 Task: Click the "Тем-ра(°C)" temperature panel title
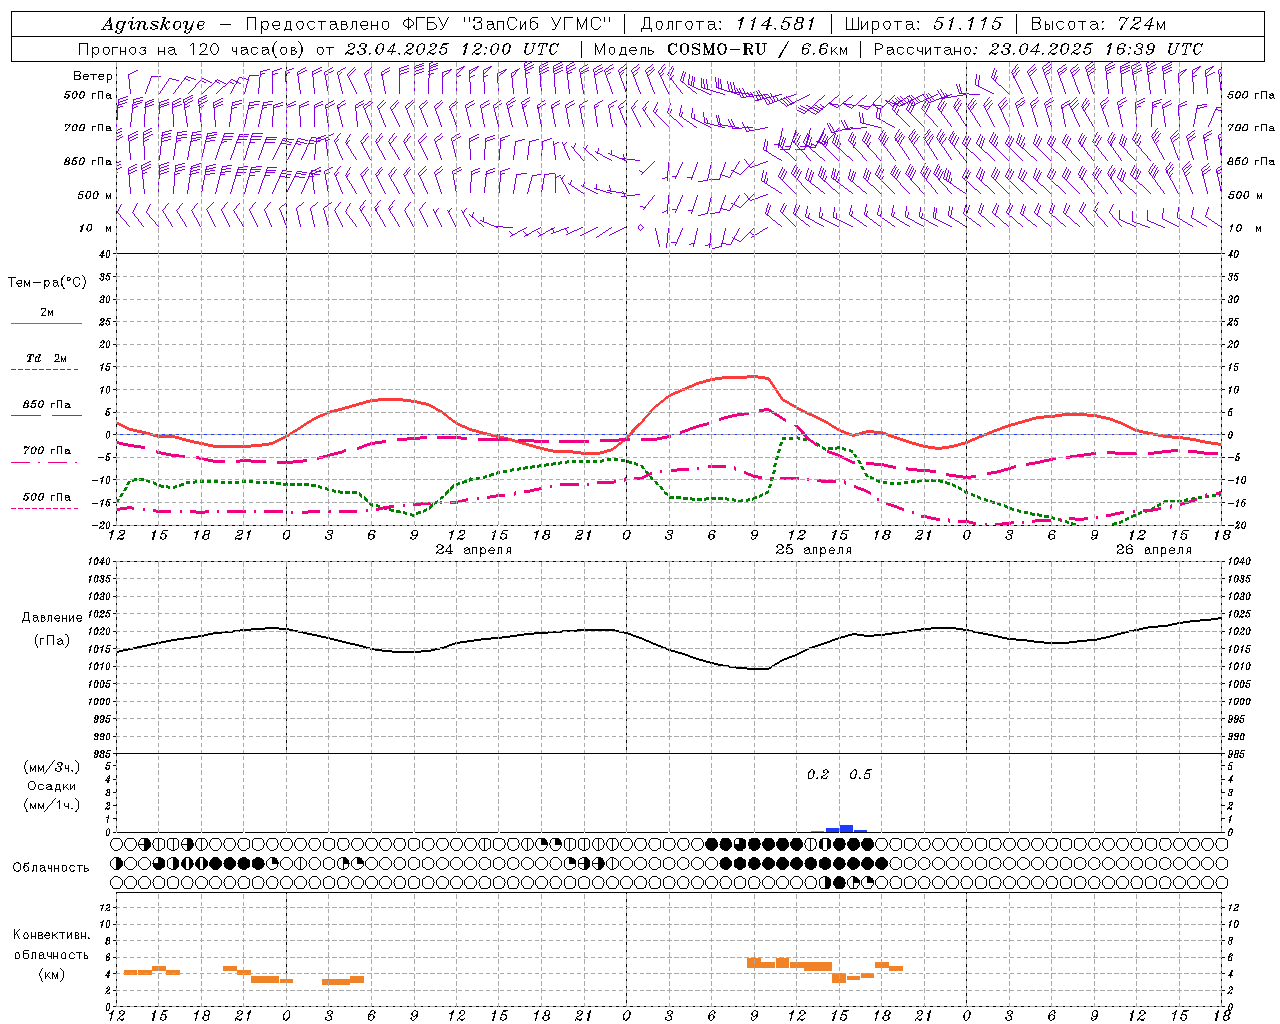coord(47,283)
